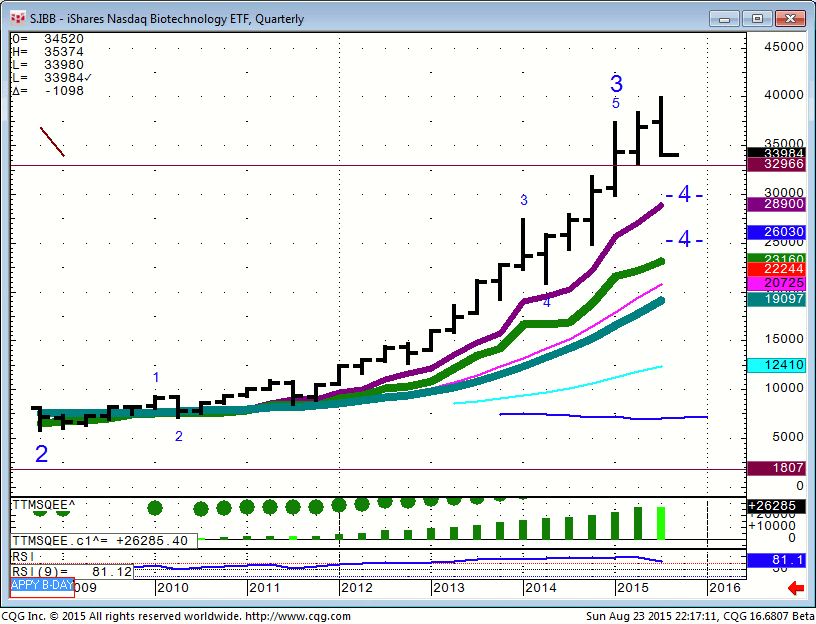Image resolution: width=816 pixels, height=624 pixels.
Task: Select the 1807 price level tag
Action: (776, 468)
